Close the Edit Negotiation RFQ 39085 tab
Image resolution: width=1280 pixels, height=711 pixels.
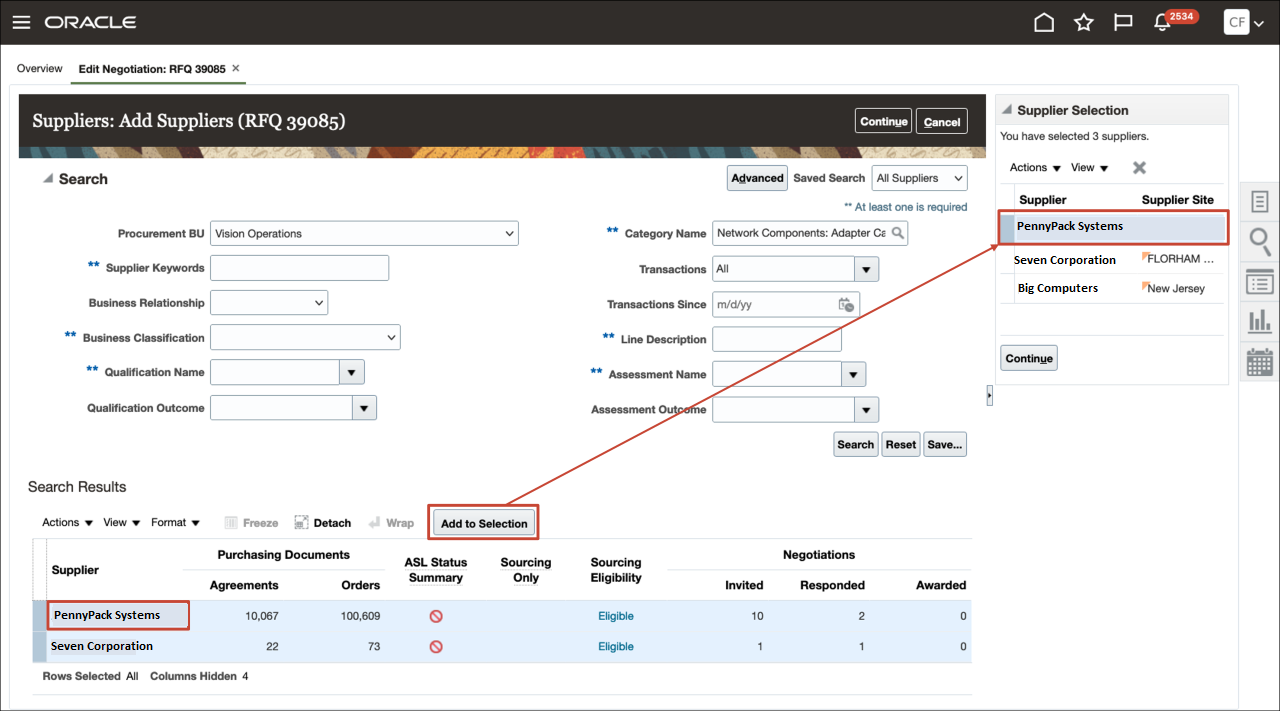click(236, 68)
